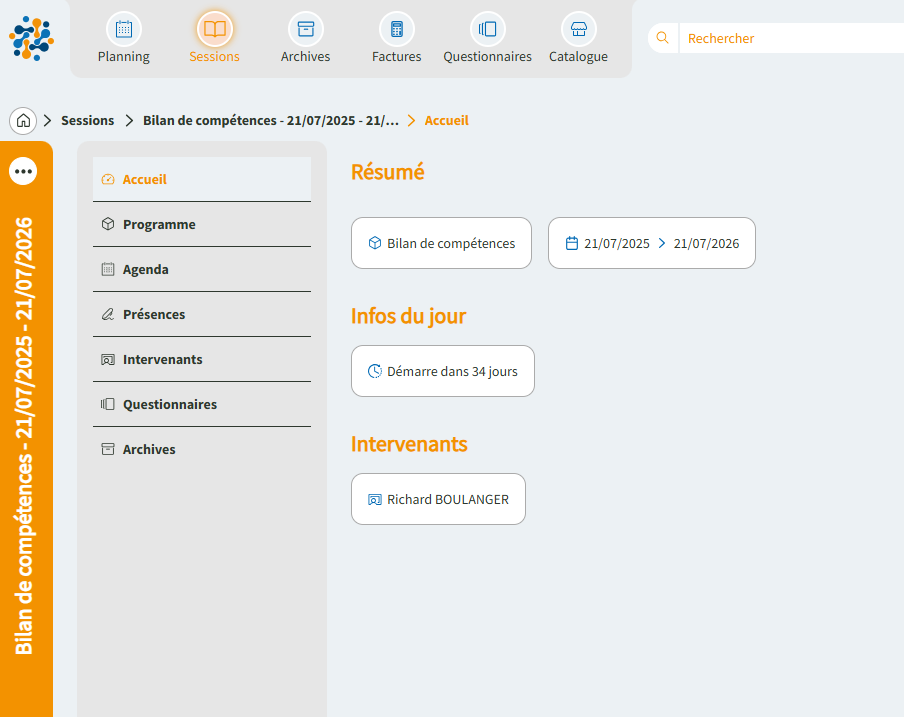Click the Sessions book icon
The height and width of the screenshot is (717, 904).
pyautogui.click(x=214, y=29)
